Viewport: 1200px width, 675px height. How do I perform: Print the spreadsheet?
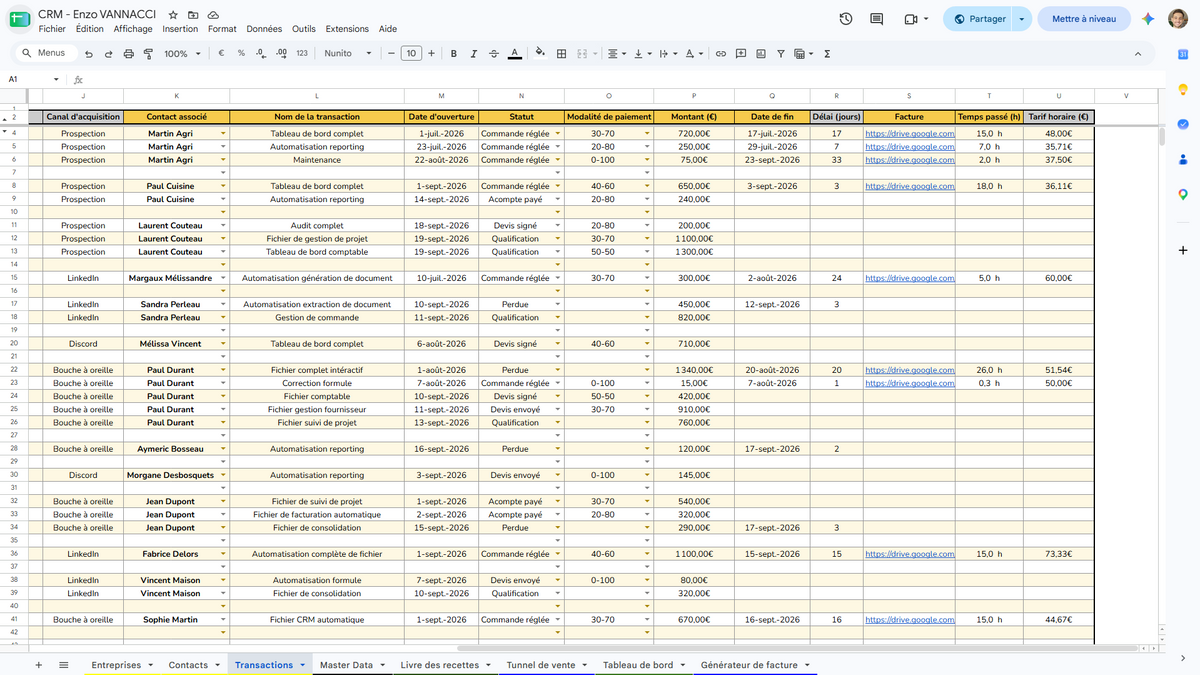pyautogui.click(x=128, y=54)
